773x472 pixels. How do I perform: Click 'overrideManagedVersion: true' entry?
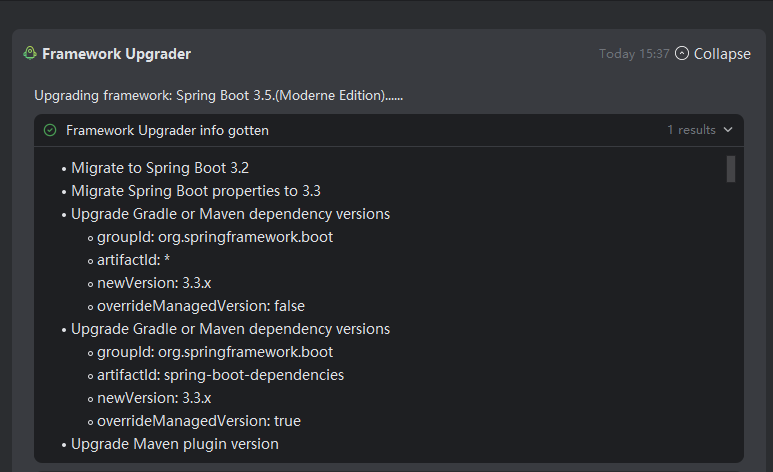pyautogui.click(x=198, y=421)
